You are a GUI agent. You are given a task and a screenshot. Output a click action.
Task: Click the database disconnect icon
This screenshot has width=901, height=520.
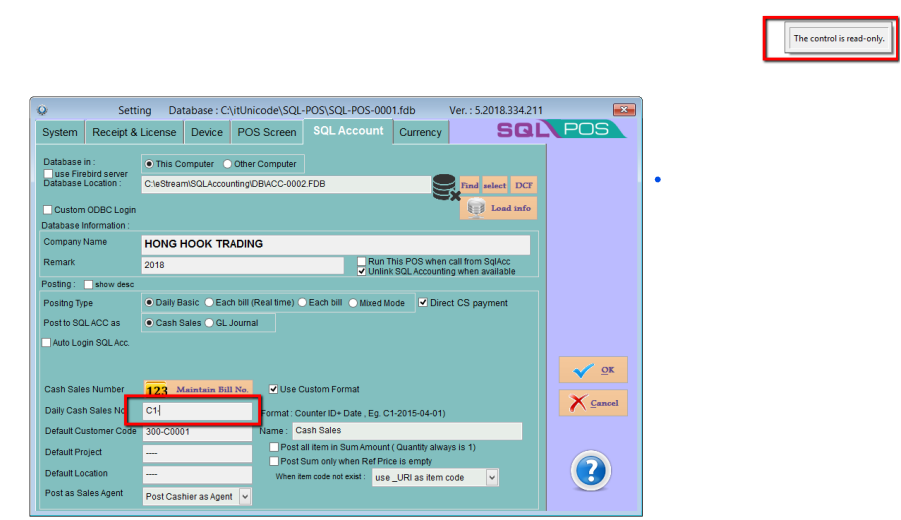445,187
